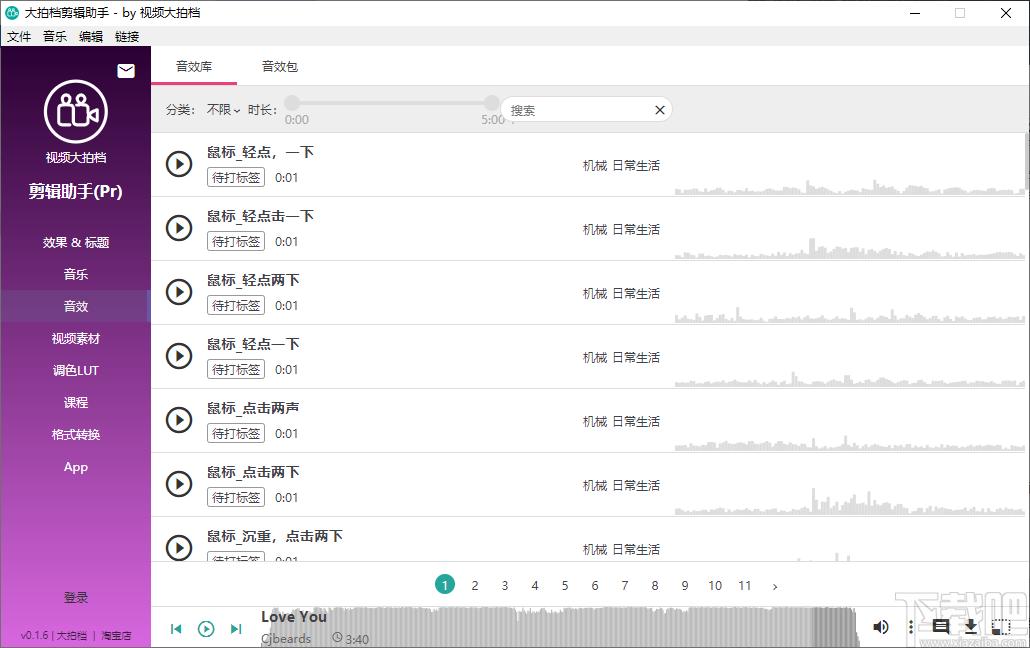Click the download arrow icon in player bar
This screenshot has width=1030, height=648.
pos(970,627)
